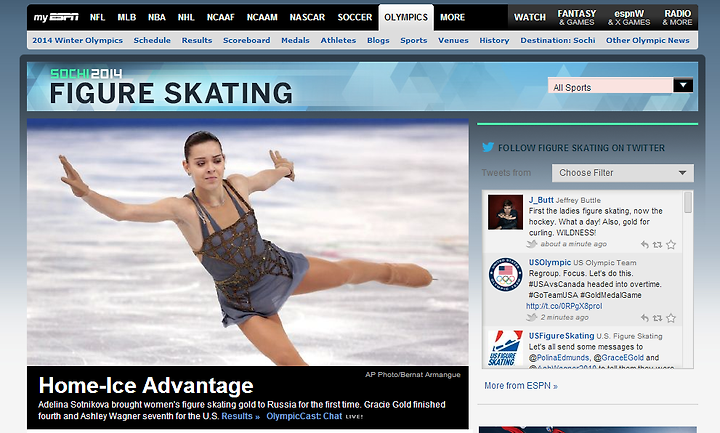Open espnW & X Games menu

click(x=629, y=17)
